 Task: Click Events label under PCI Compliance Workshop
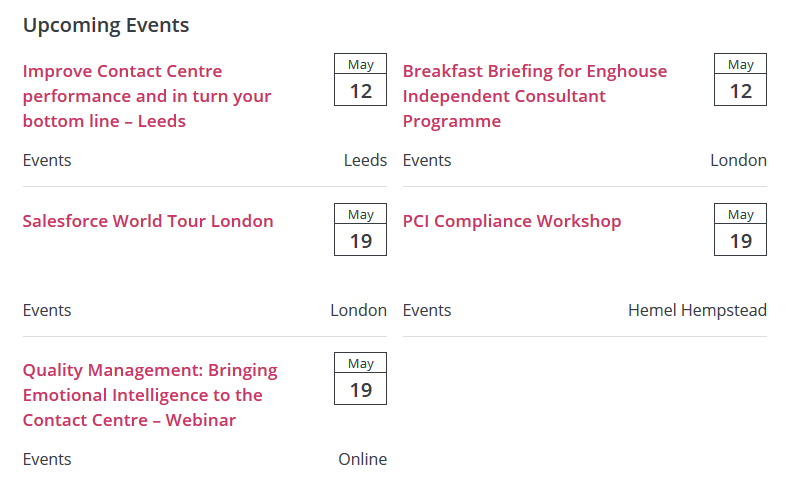(427, 310)
